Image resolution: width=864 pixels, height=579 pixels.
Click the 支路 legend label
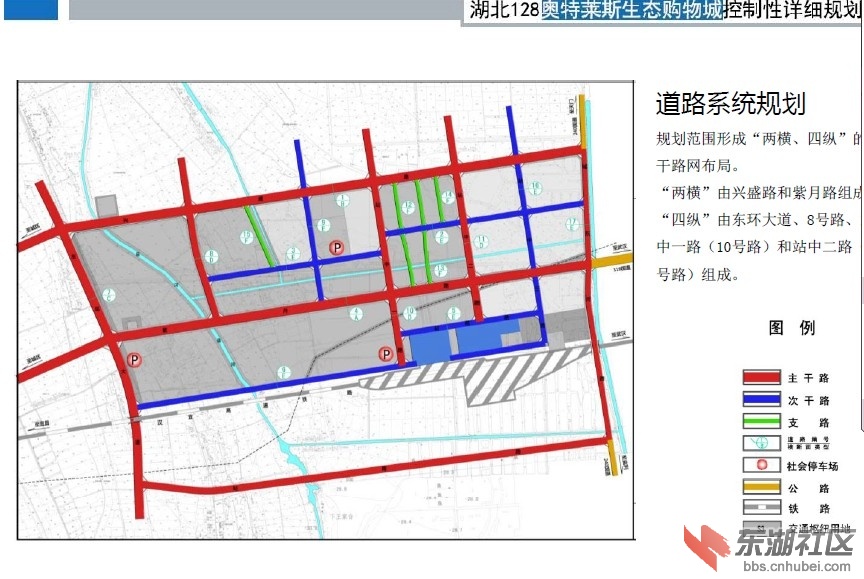point(808,423)
